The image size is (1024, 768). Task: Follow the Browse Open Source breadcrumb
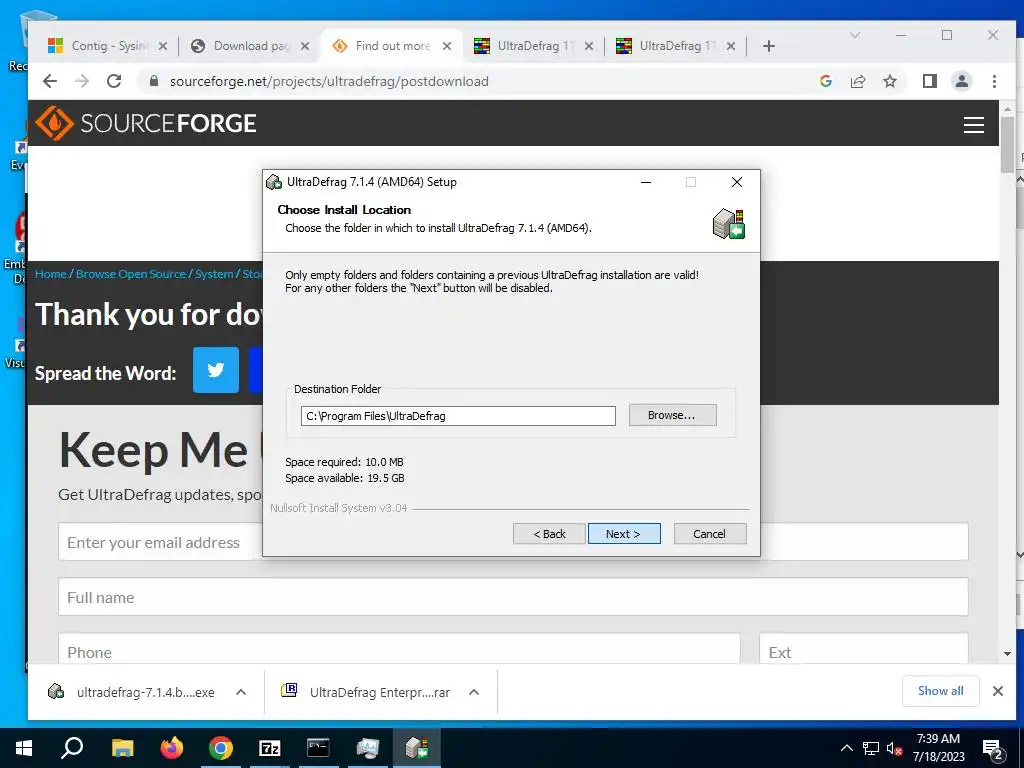click(131, 274)
